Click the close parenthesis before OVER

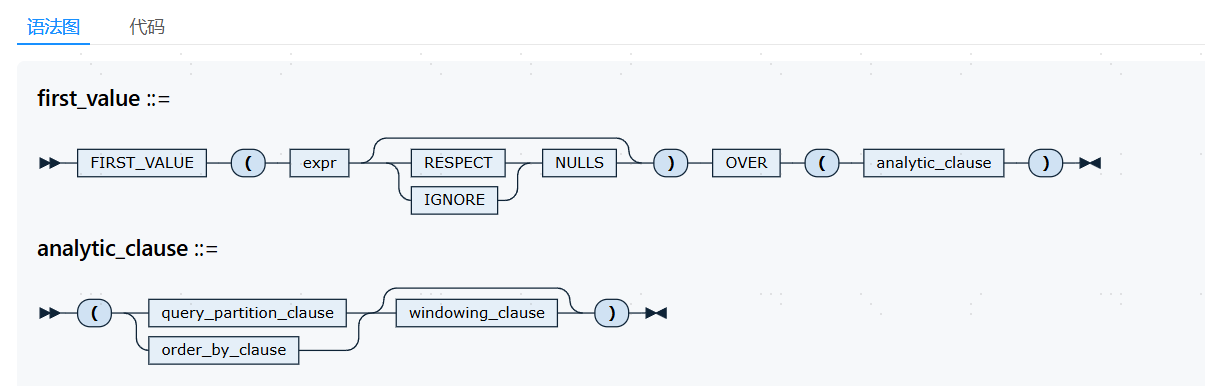[671, 162]
